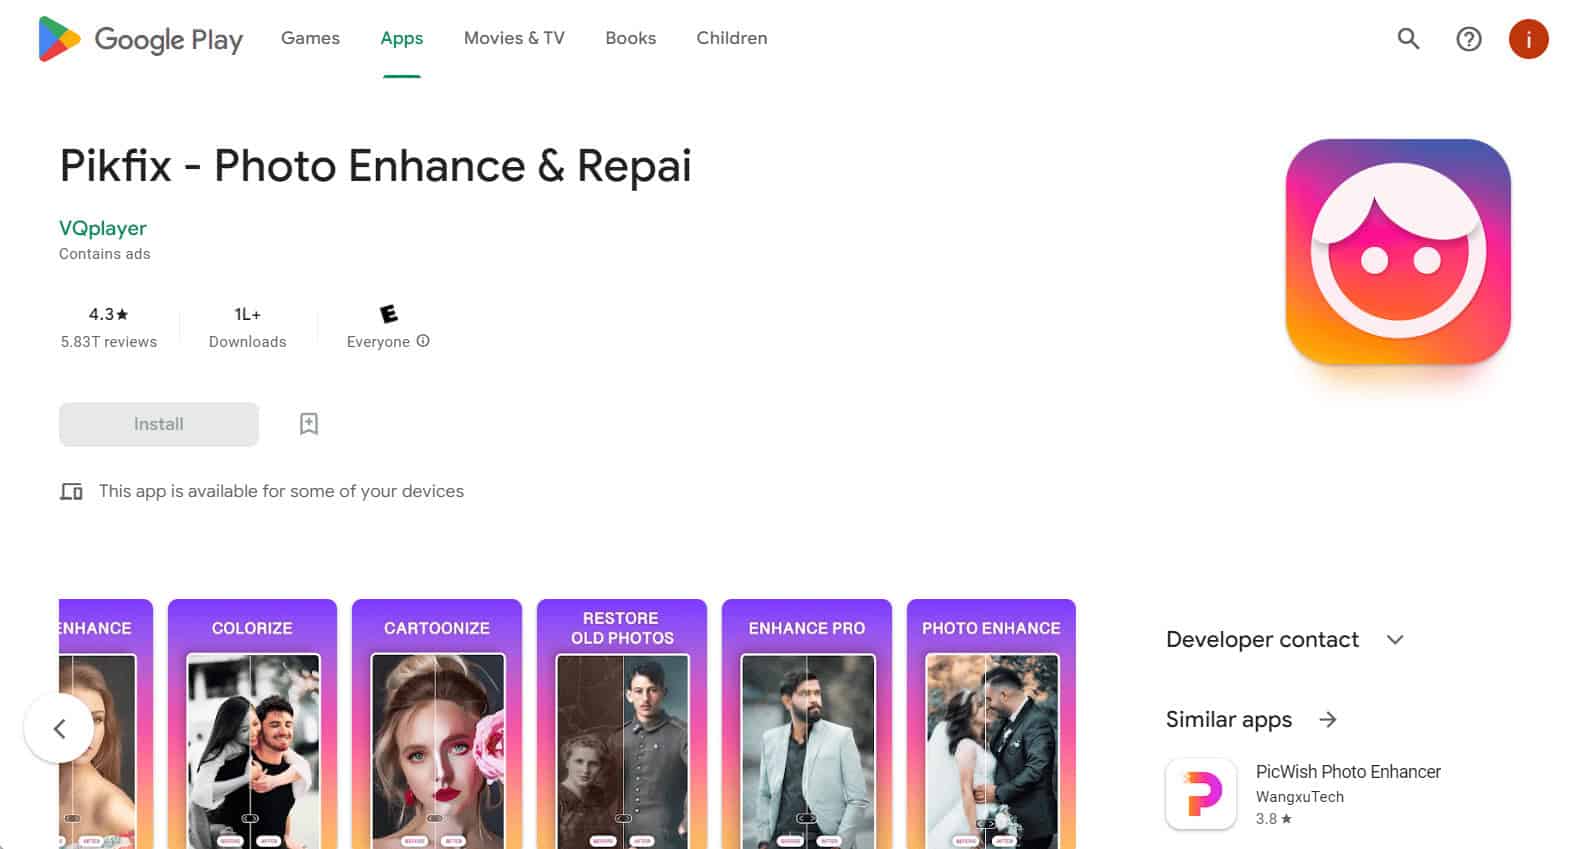Click the Google Play logo
The width and height of the screenshot is (1571, 849).
click(x=140, y=39)
